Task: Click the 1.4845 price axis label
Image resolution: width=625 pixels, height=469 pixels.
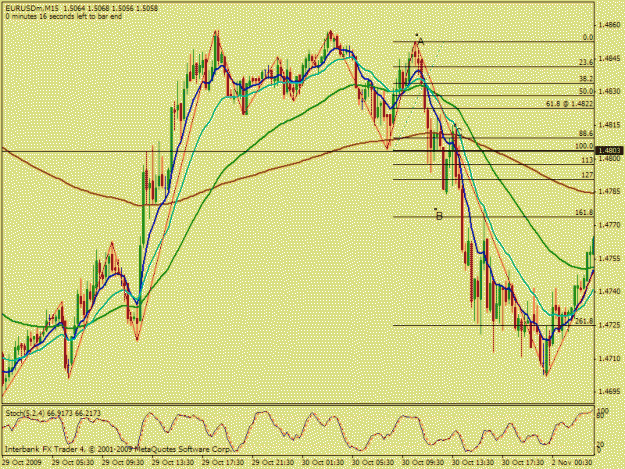Action: click(610, 59)
